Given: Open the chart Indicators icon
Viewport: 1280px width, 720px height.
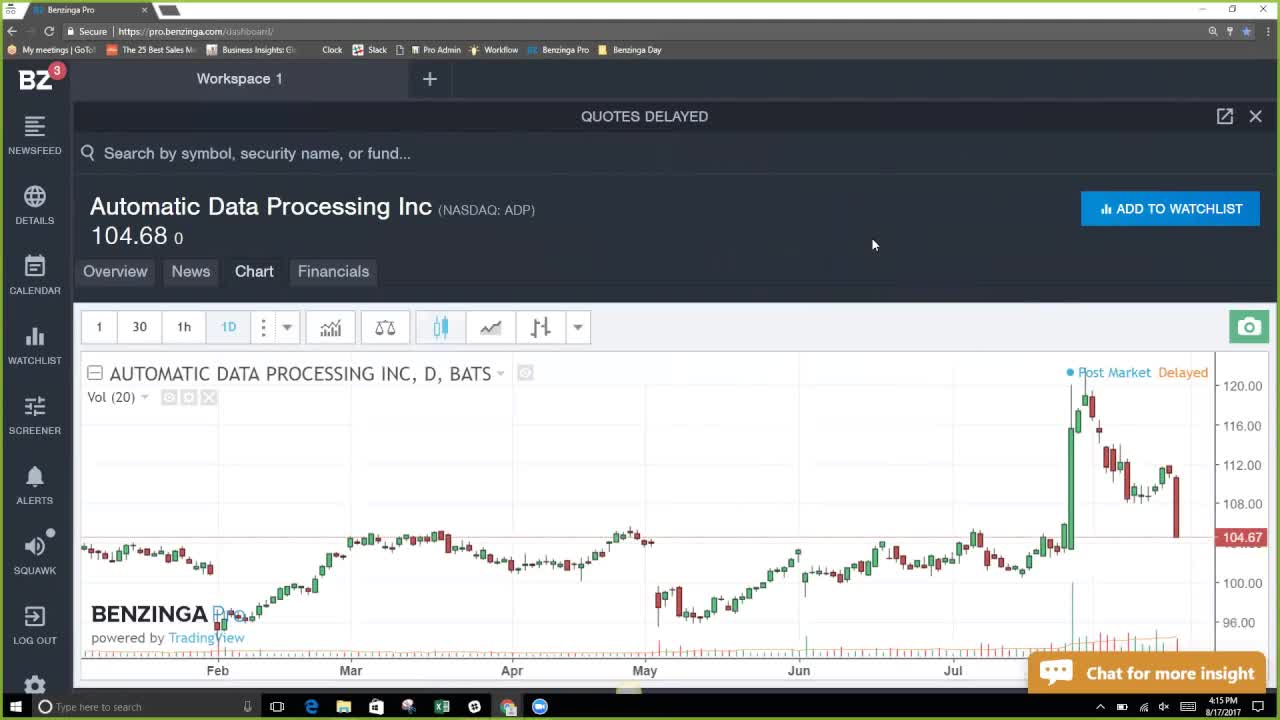Looking at the screenshot, I should coord(330,327).
